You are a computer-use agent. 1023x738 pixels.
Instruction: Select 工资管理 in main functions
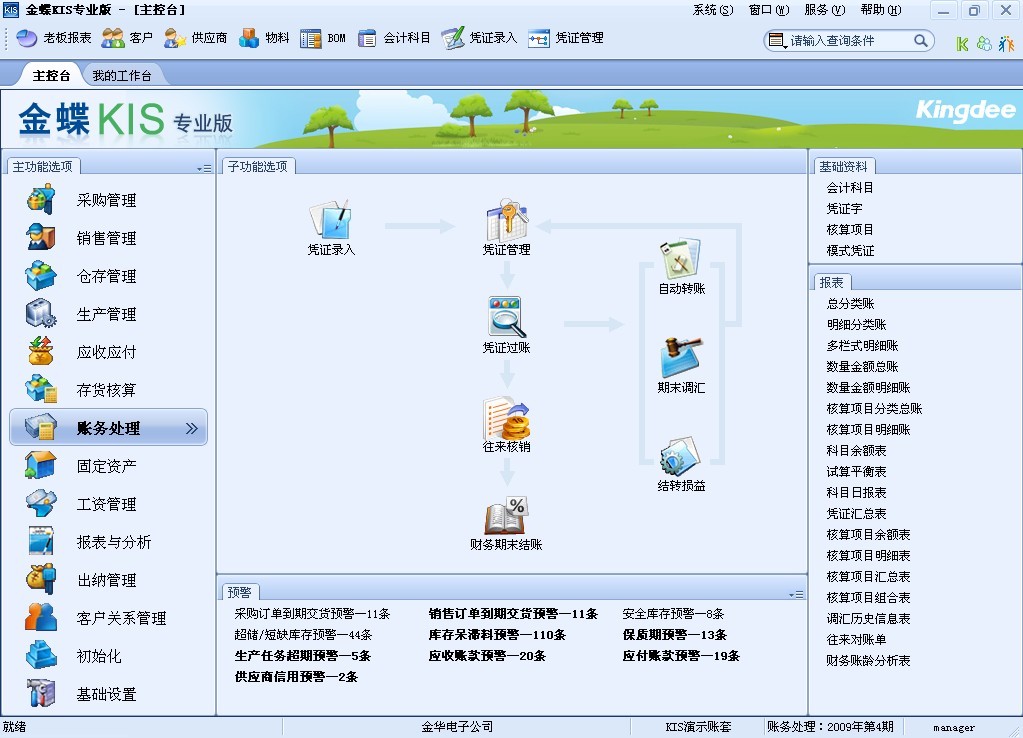107,504
